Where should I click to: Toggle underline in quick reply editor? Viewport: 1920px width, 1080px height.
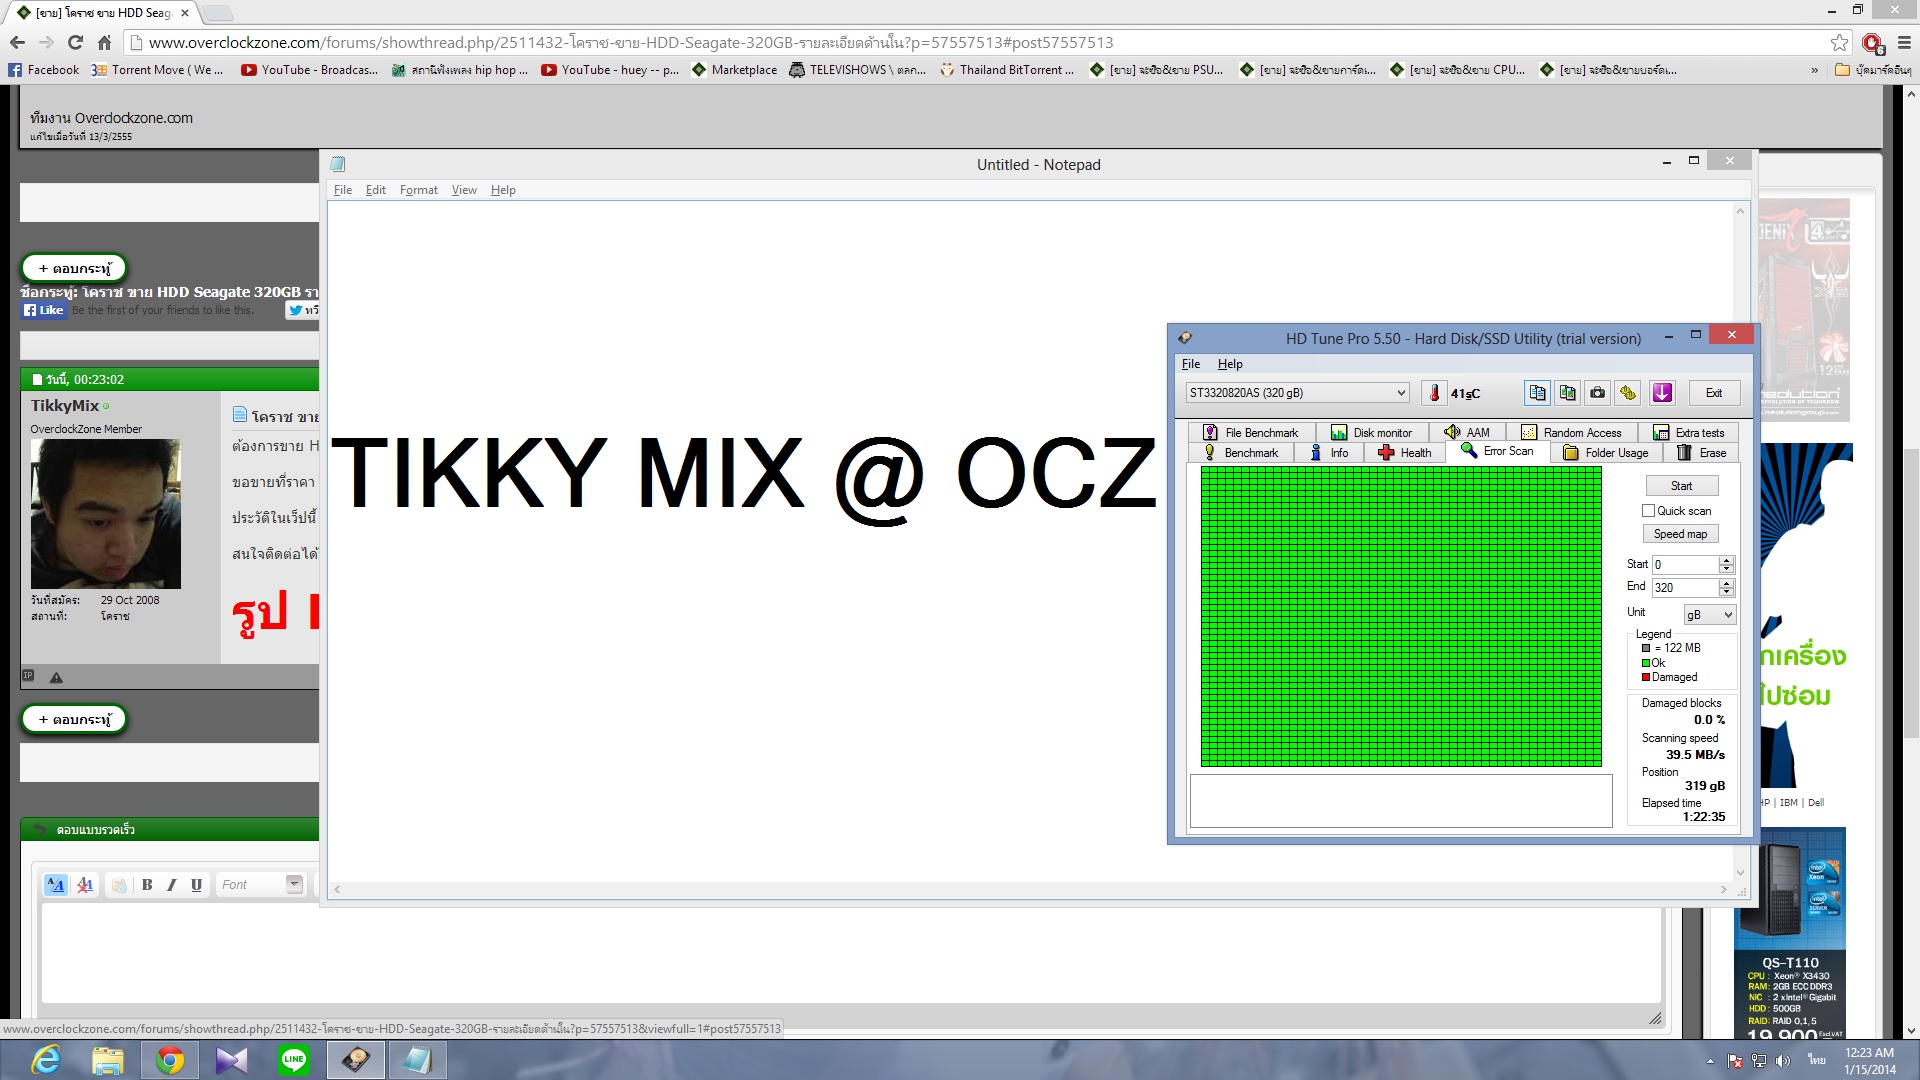pos(196,885)
